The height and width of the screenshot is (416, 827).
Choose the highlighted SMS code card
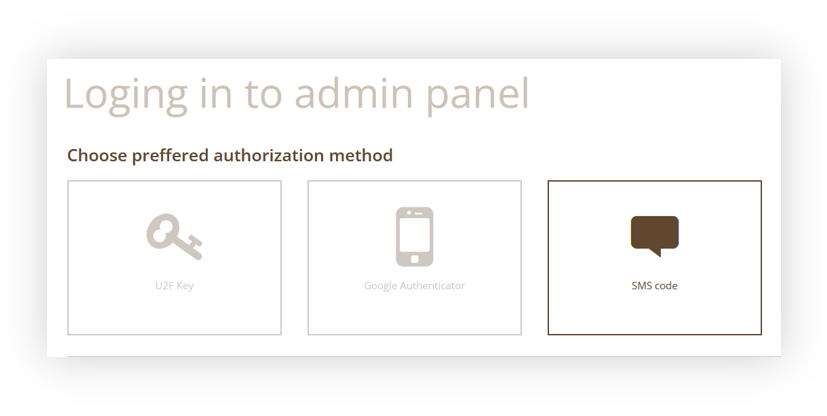pos(655,257)
